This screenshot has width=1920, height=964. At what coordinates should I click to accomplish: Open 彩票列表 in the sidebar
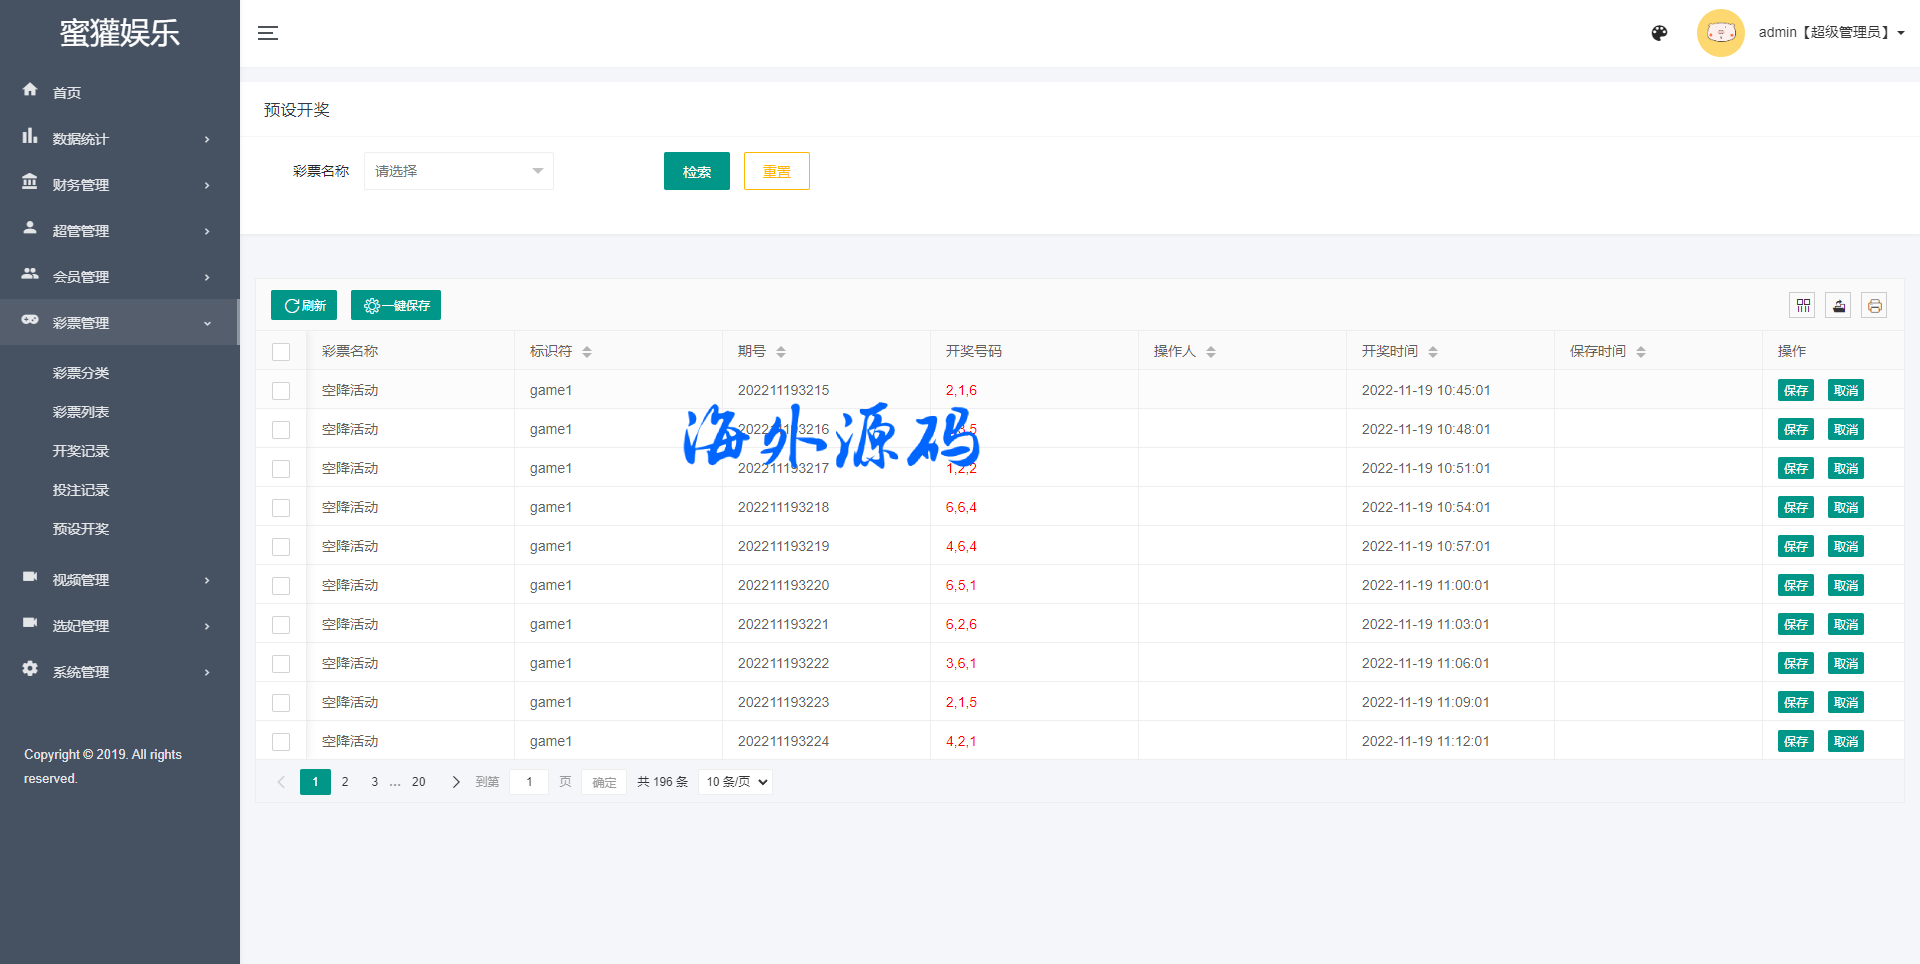click(81, 412)
